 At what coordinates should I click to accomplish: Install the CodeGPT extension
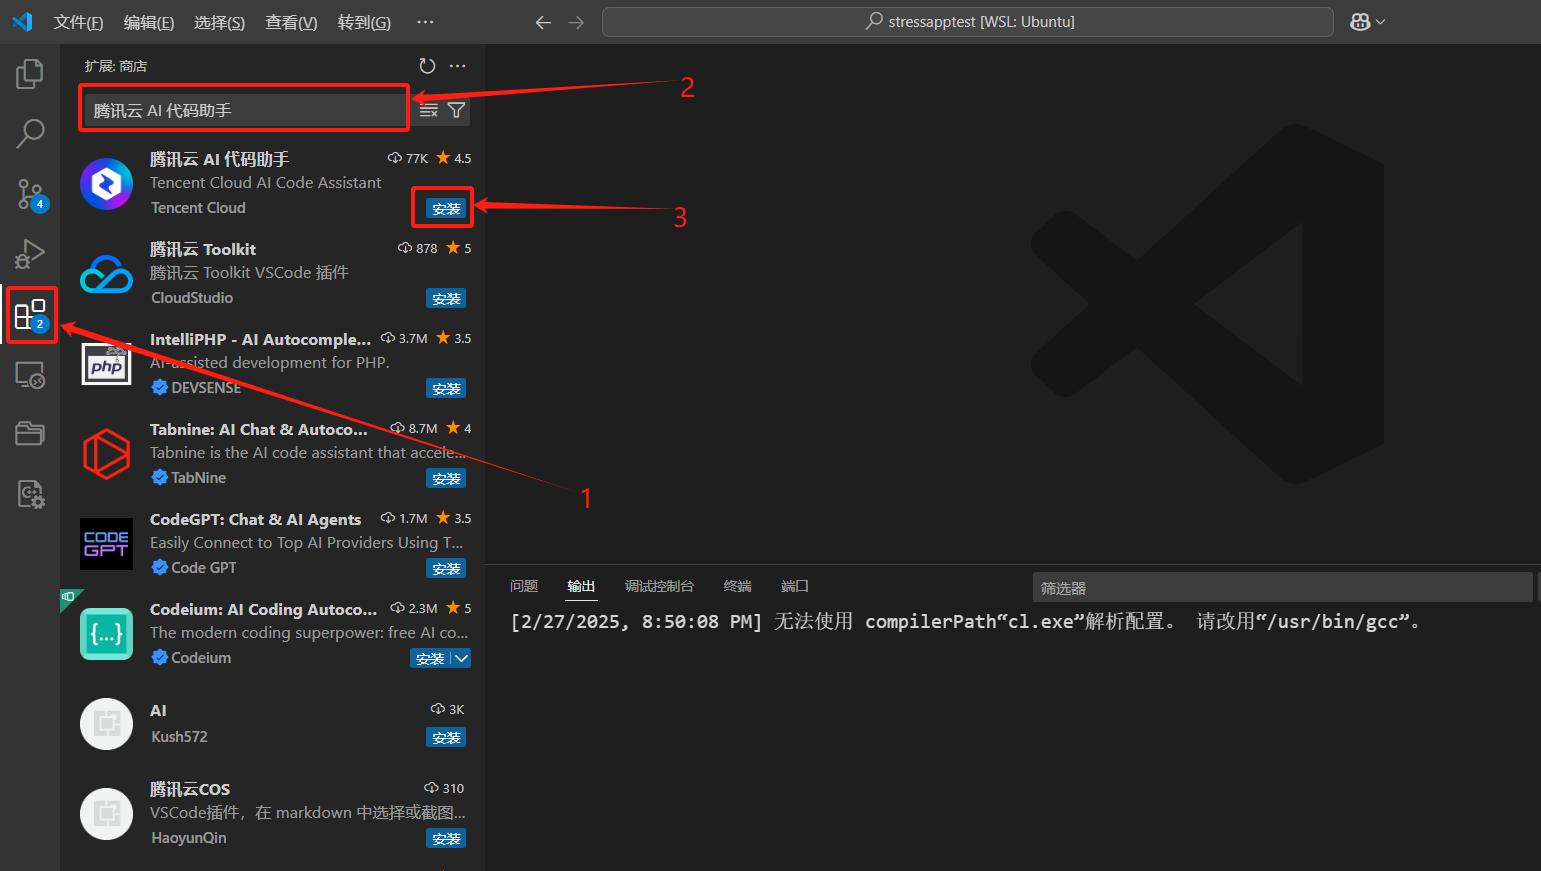tap(446, 568)
